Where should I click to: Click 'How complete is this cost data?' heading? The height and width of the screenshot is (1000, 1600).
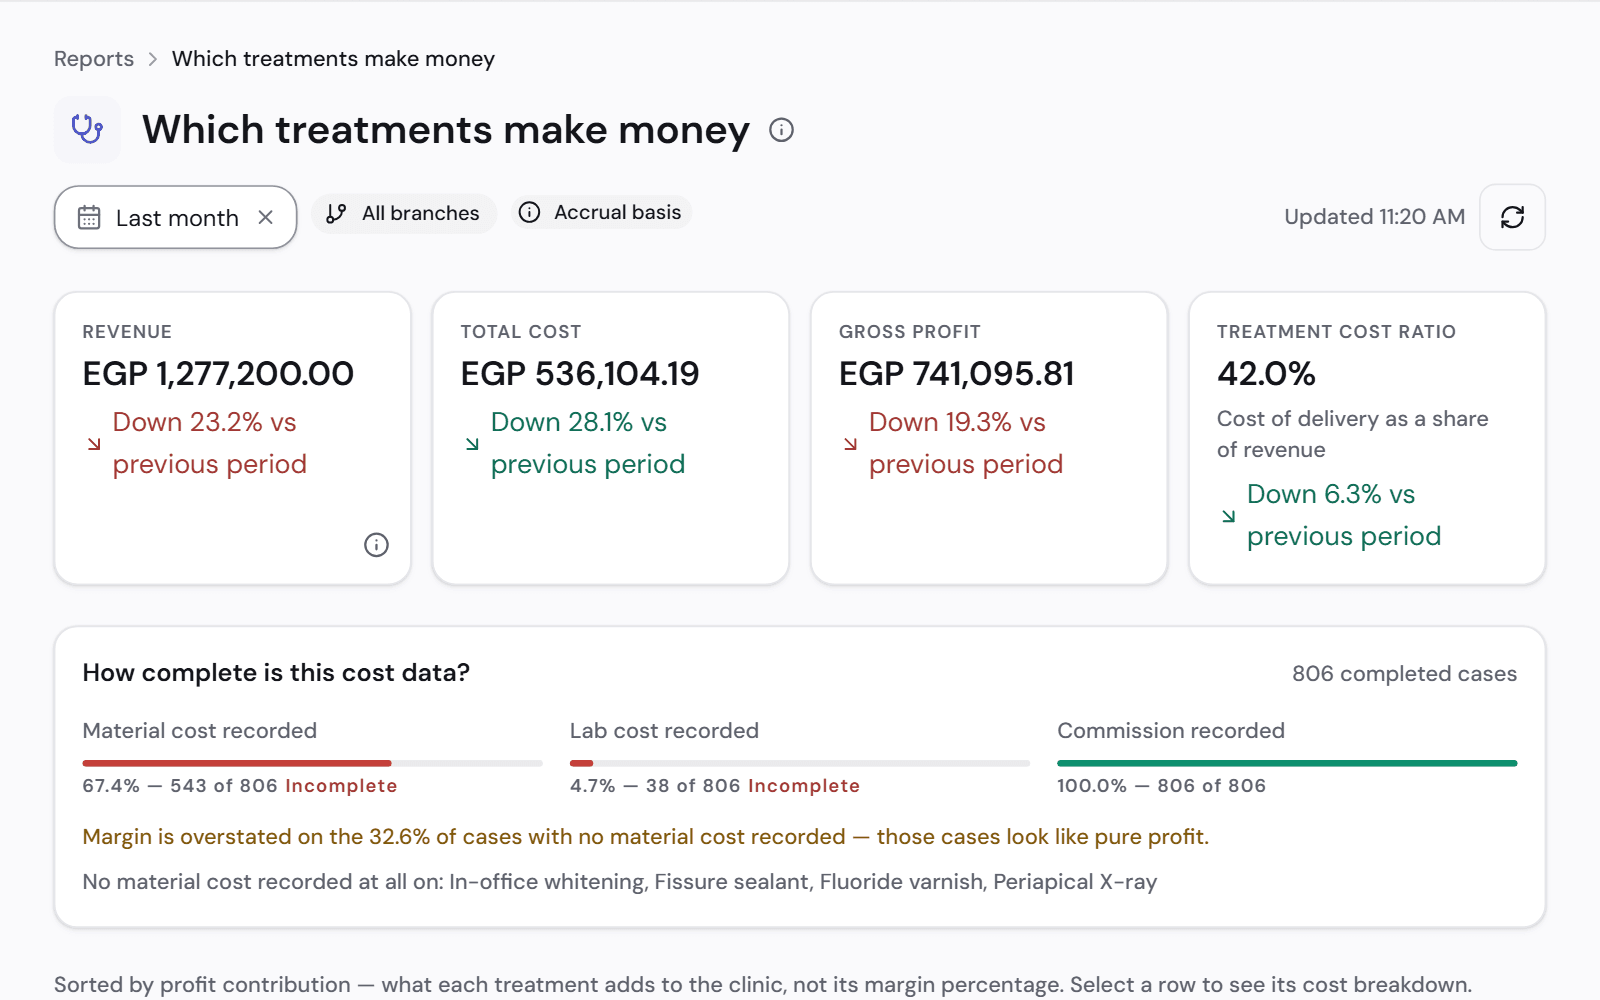coord(276,673)
